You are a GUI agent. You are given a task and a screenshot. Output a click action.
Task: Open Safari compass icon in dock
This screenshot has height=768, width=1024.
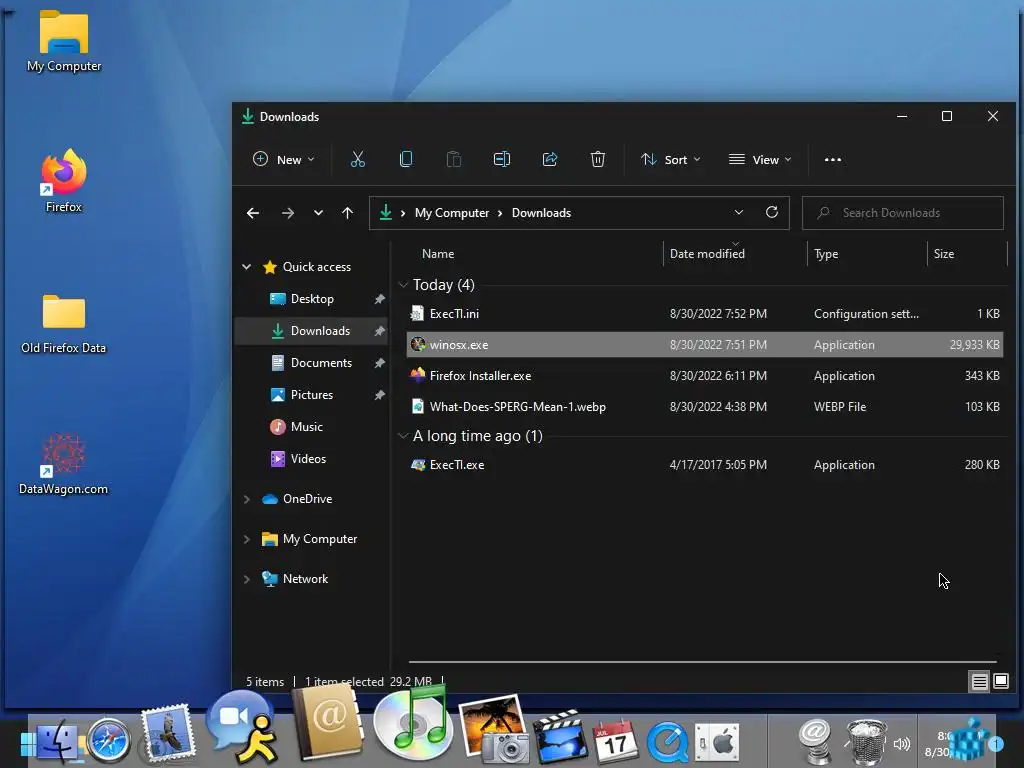pos(110,741)
